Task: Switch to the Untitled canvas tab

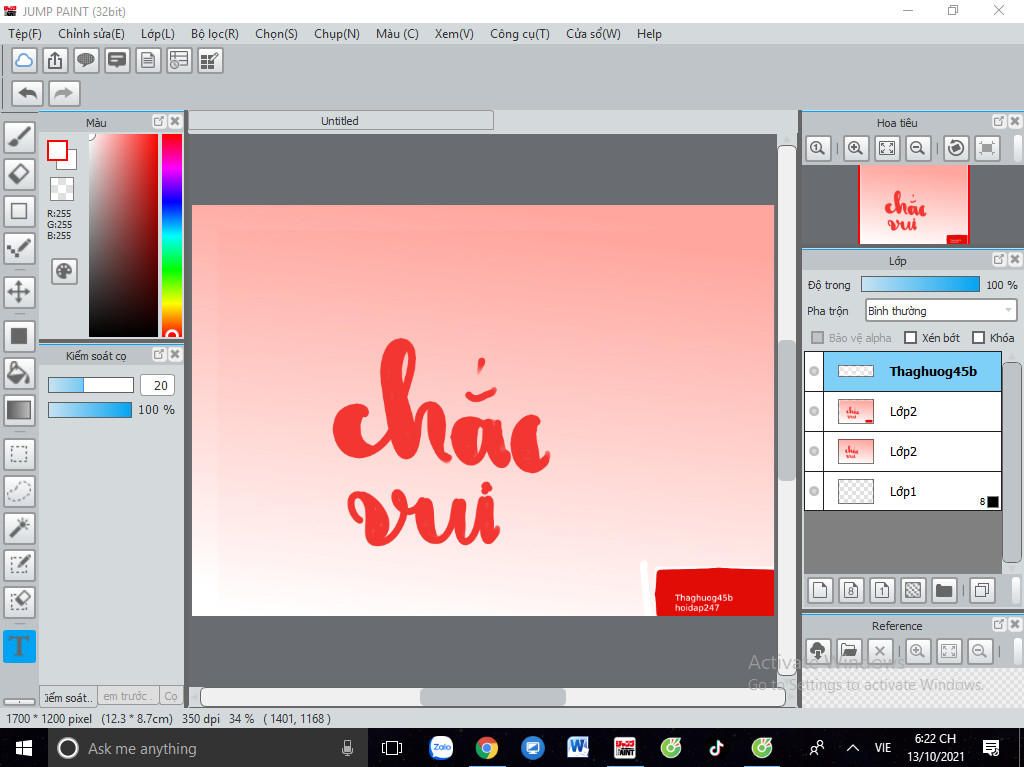Action: [339, 120]
